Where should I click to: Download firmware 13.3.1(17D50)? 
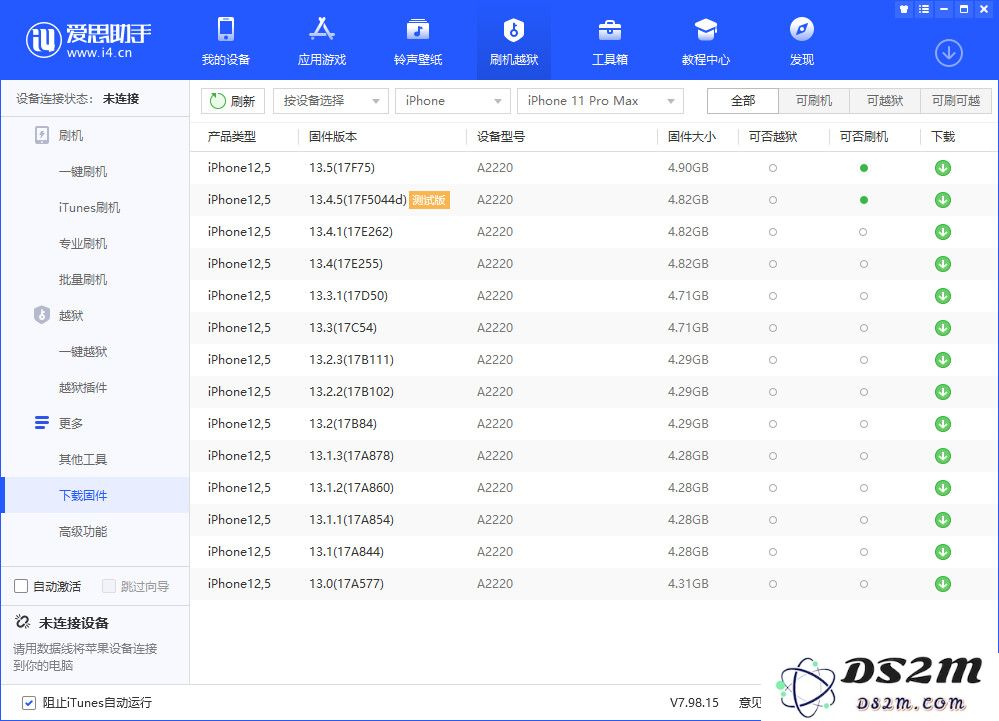[943, 296]
